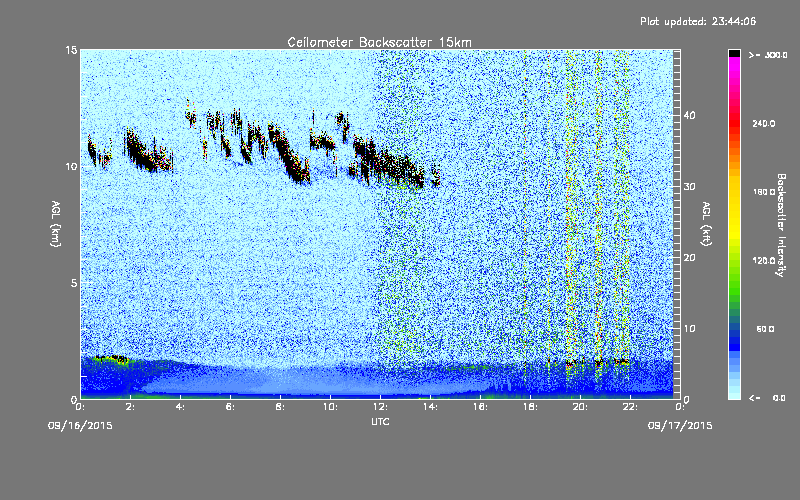Click the red band of the colorbar

(734, 122)
